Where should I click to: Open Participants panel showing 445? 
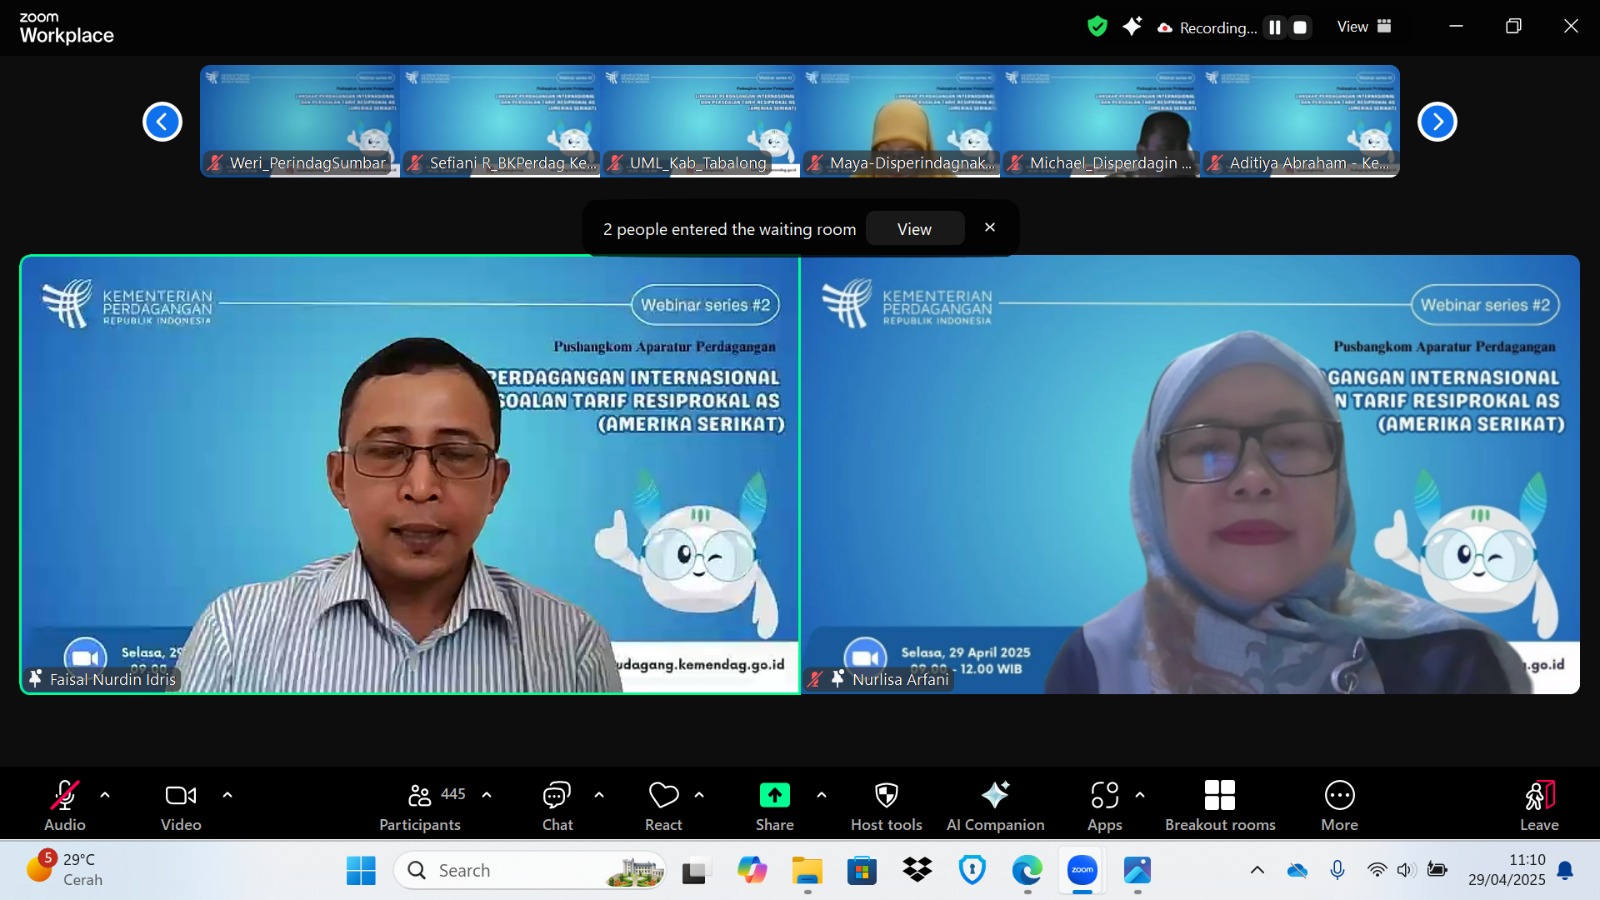[420, 805]
